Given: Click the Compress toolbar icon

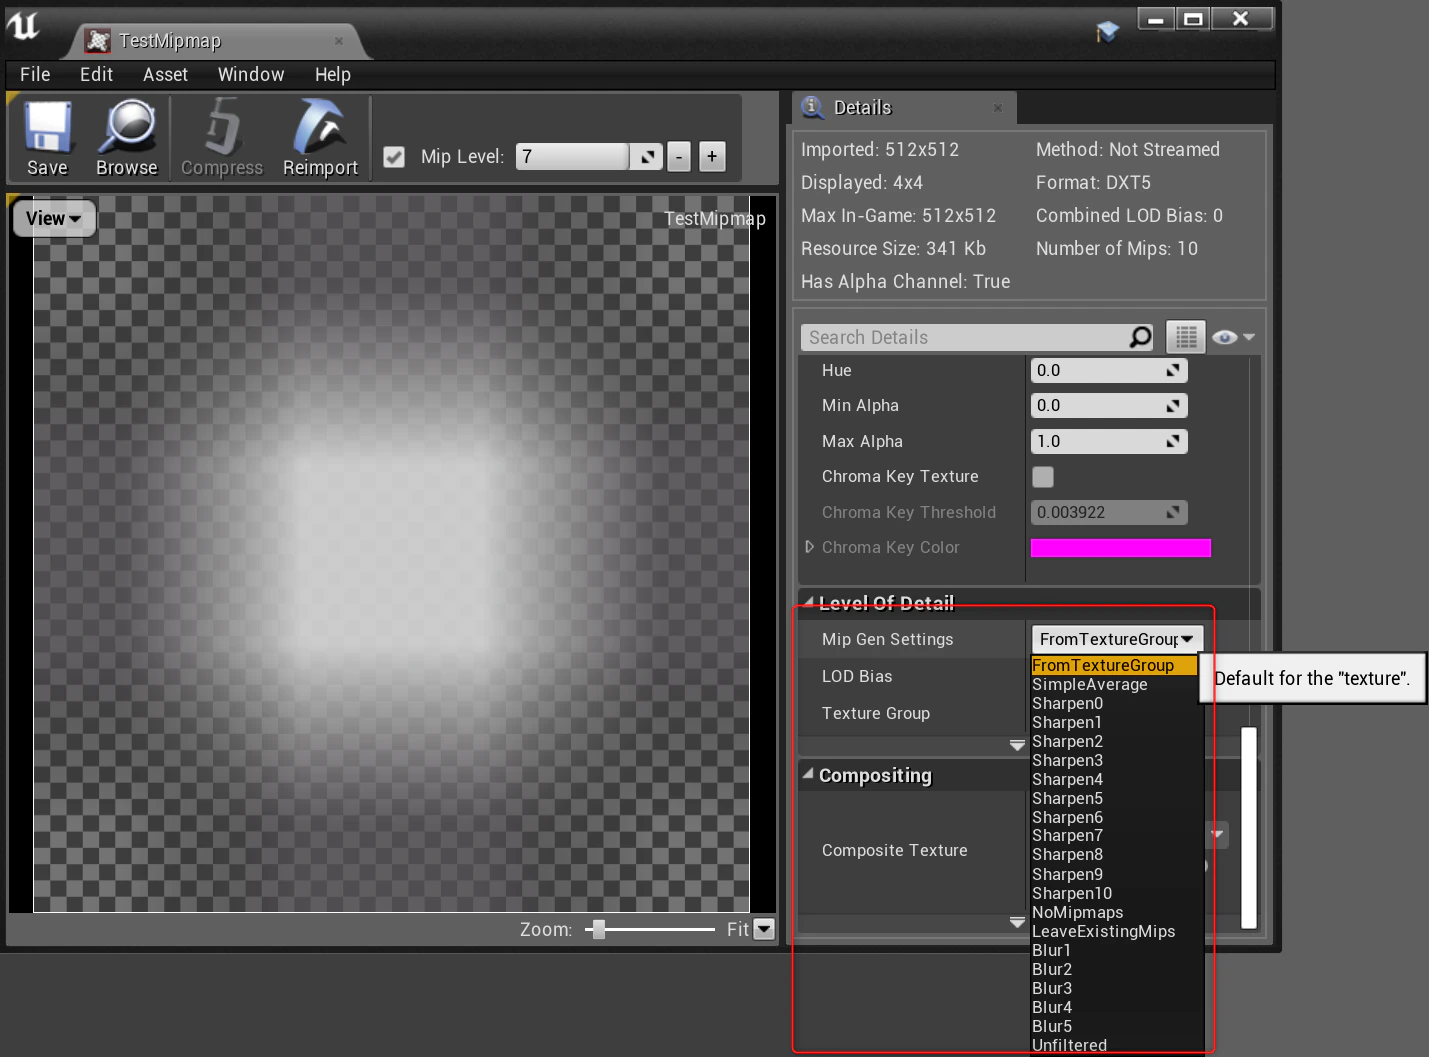Looking at the screenshot, I should click(222, 138).
